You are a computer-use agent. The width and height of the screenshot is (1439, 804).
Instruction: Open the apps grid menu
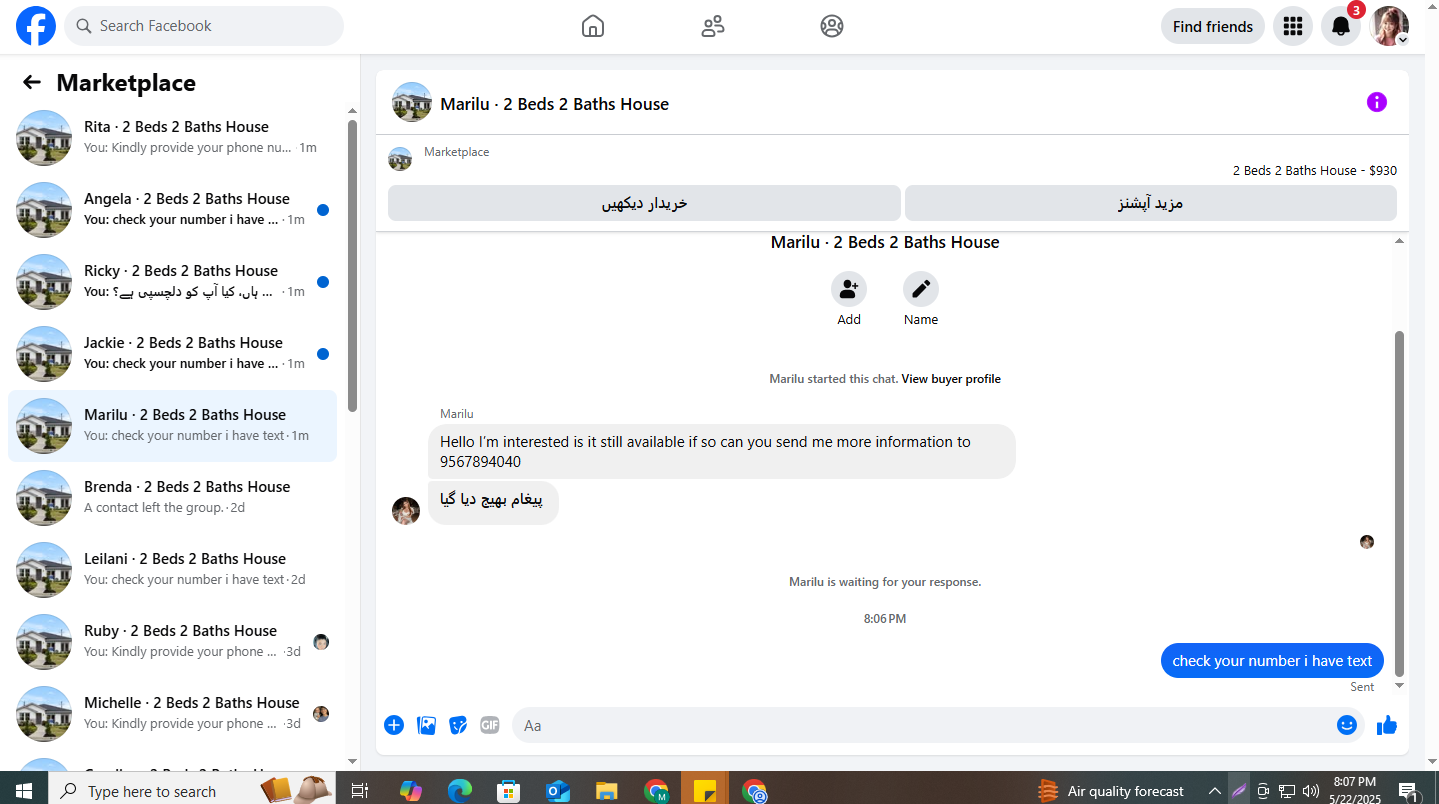coord(1293,26)
